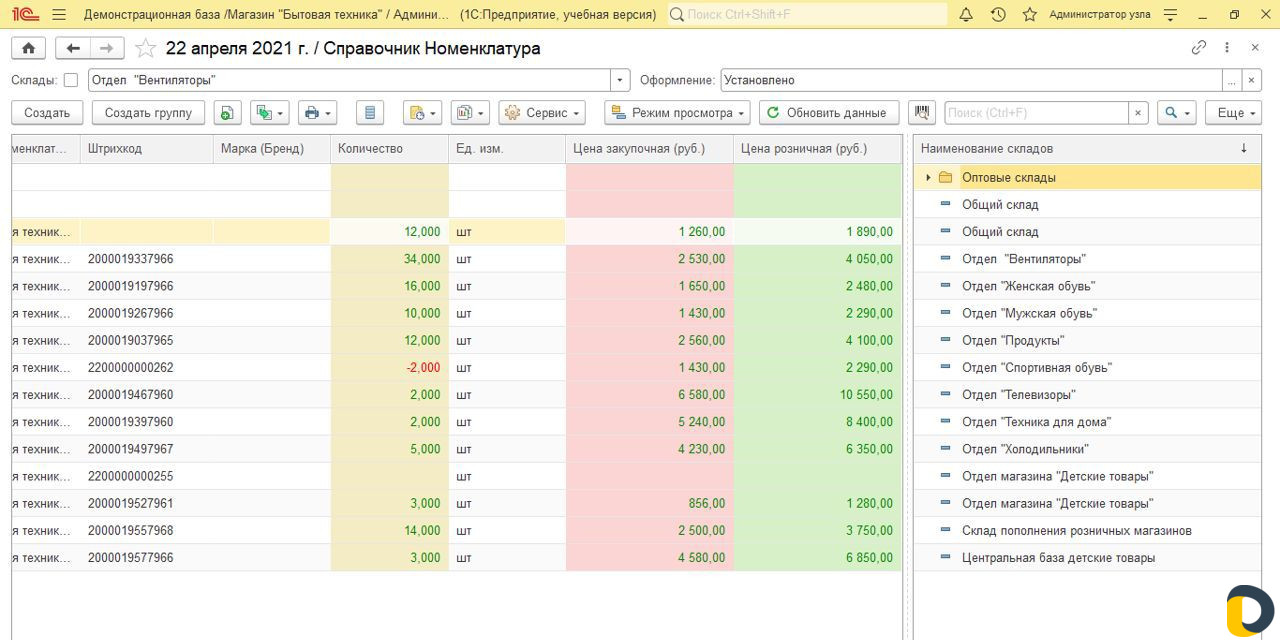The image size is (1280, 640).
Task: Open the print icon on the toolbar
Action: coord(310,112)
